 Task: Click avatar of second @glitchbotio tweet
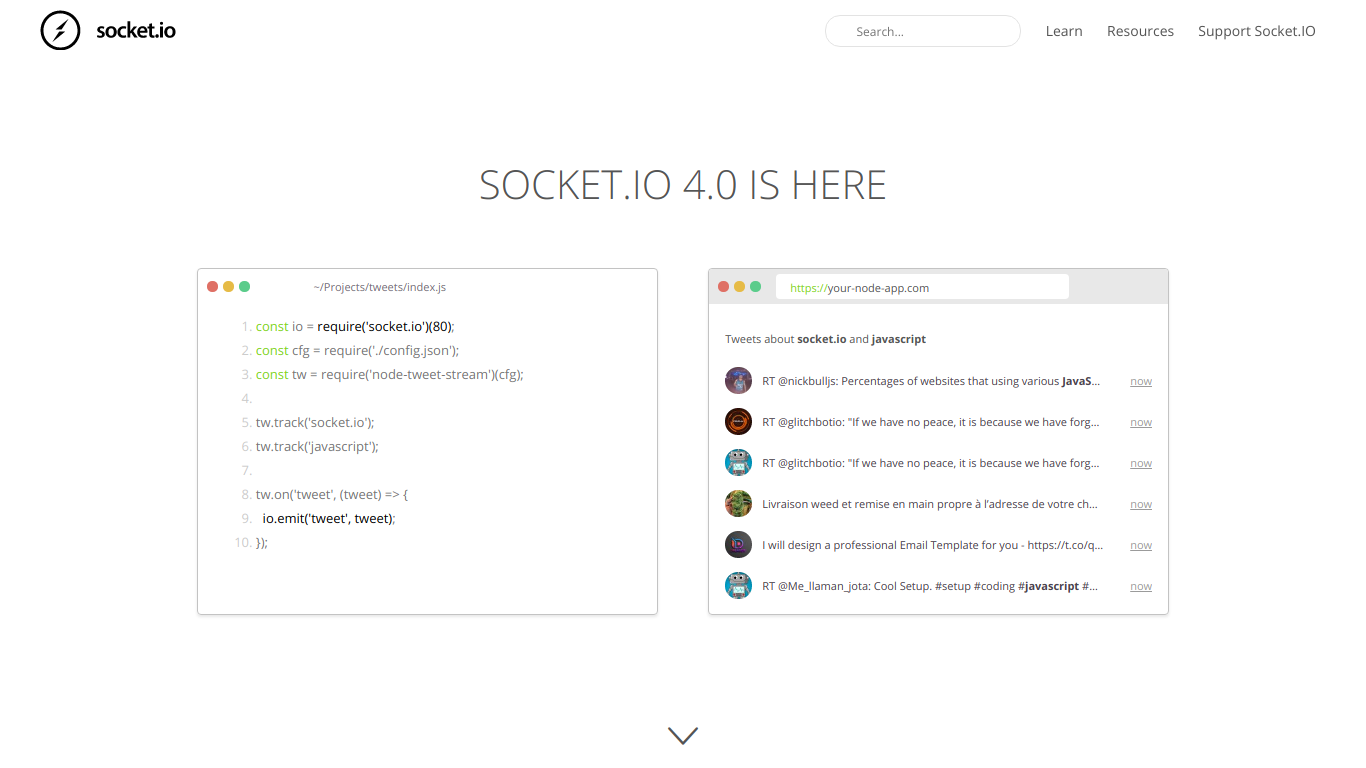click(738, 462)
